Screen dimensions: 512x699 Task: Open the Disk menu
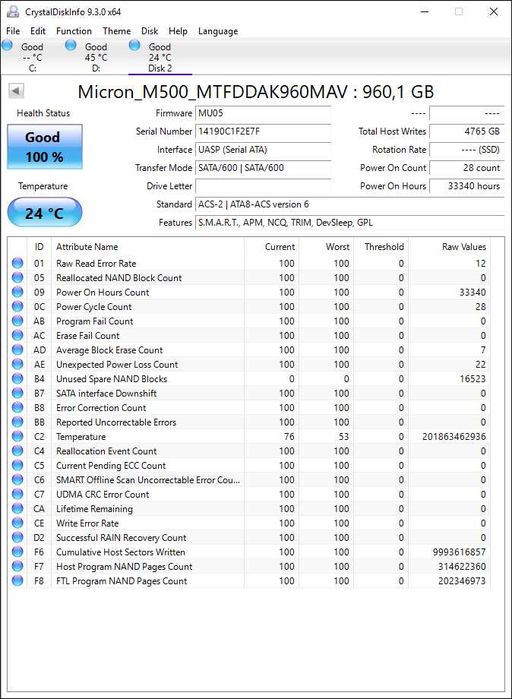point(150,31)
